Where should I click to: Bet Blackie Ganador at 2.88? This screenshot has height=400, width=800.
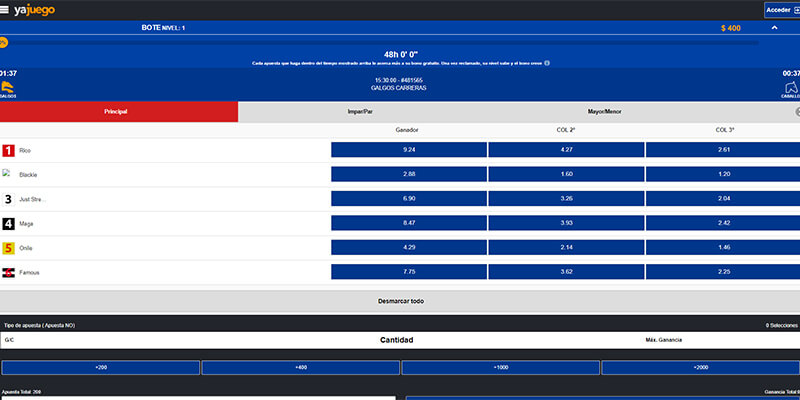click(x=409, y=174)
